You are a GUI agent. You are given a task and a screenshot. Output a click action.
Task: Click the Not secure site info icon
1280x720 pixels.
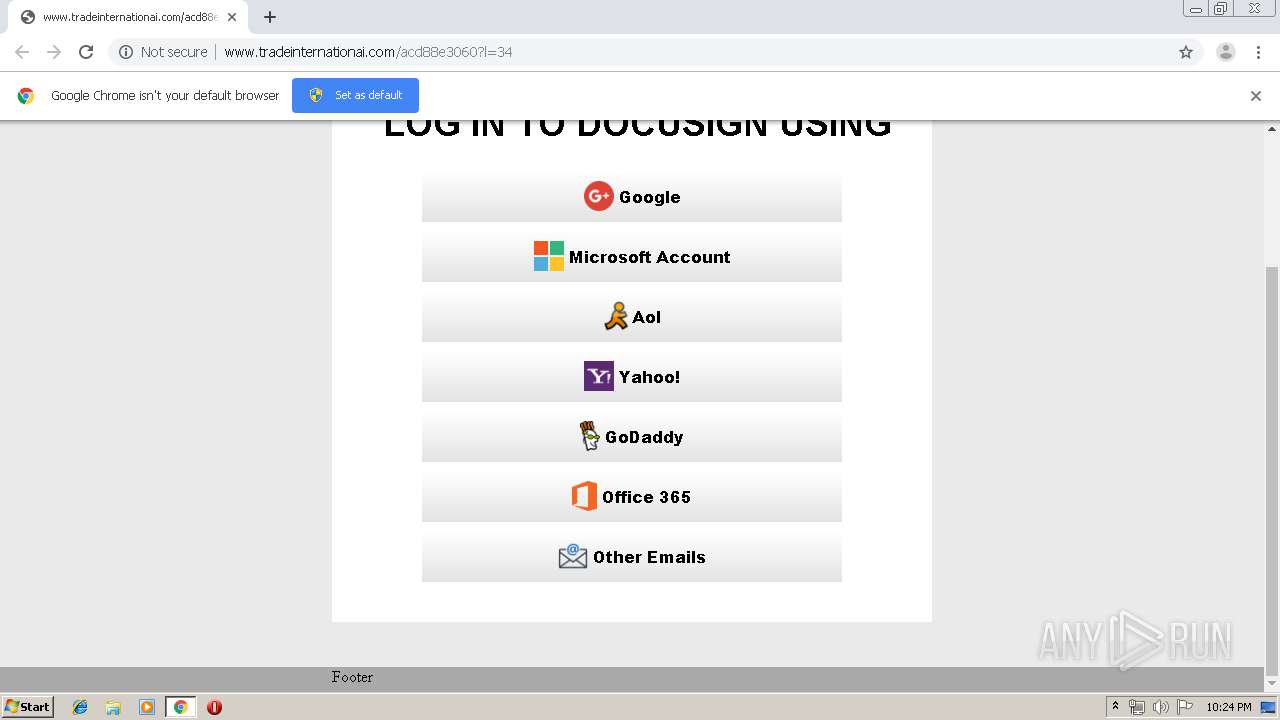(x=126, y=52)
